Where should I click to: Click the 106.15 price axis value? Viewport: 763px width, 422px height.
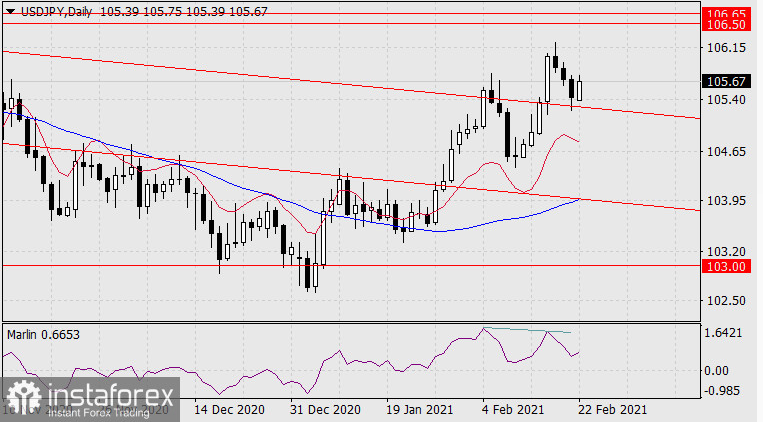click(x=726, y=48)
